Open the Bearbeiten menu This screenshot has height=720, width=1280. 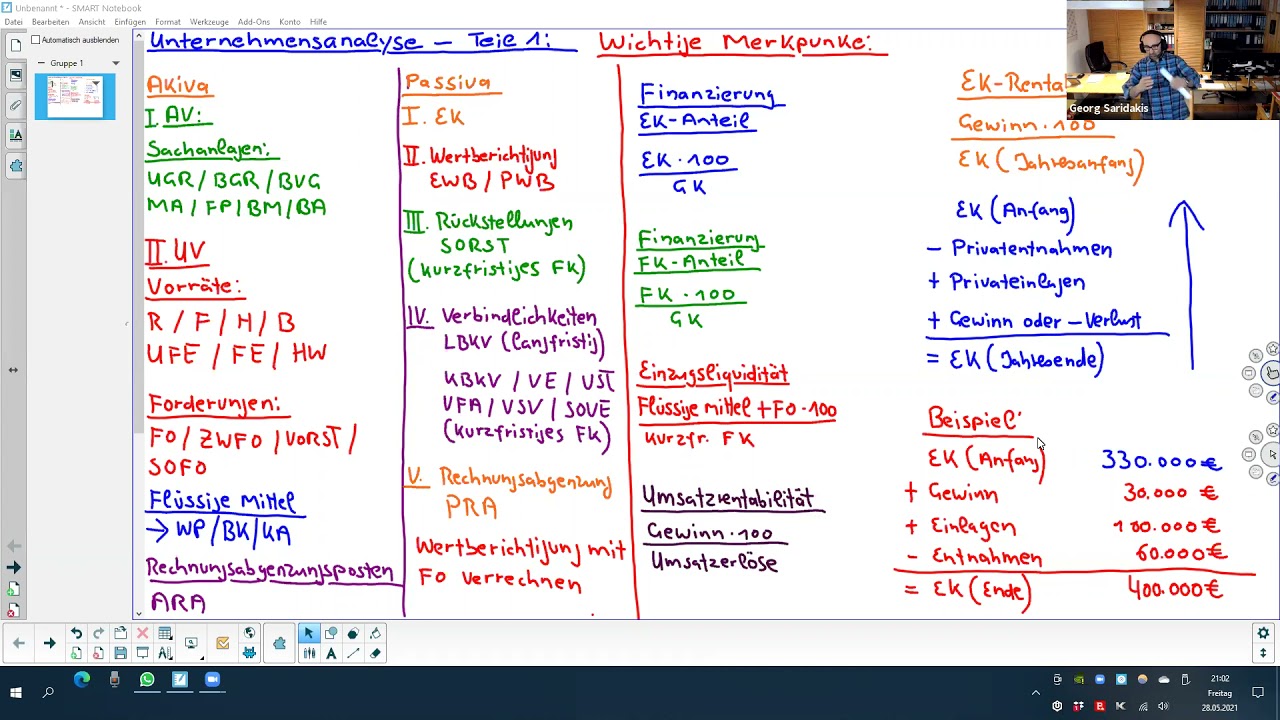50,22
